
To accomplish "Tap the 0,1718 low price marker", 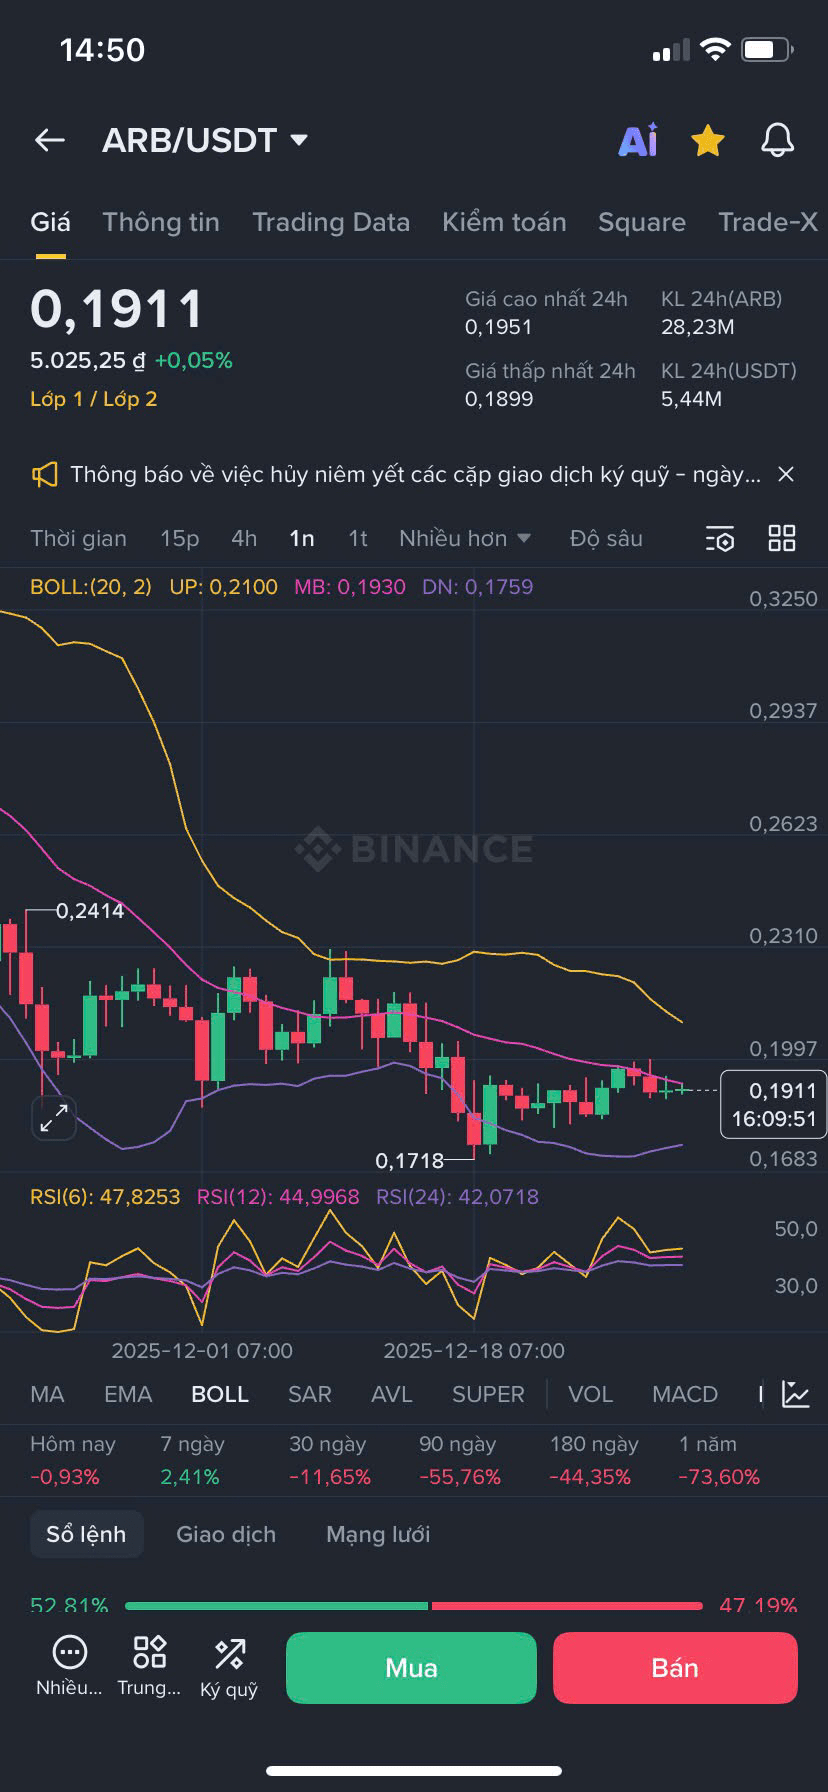I will [x=409, y=1161].
